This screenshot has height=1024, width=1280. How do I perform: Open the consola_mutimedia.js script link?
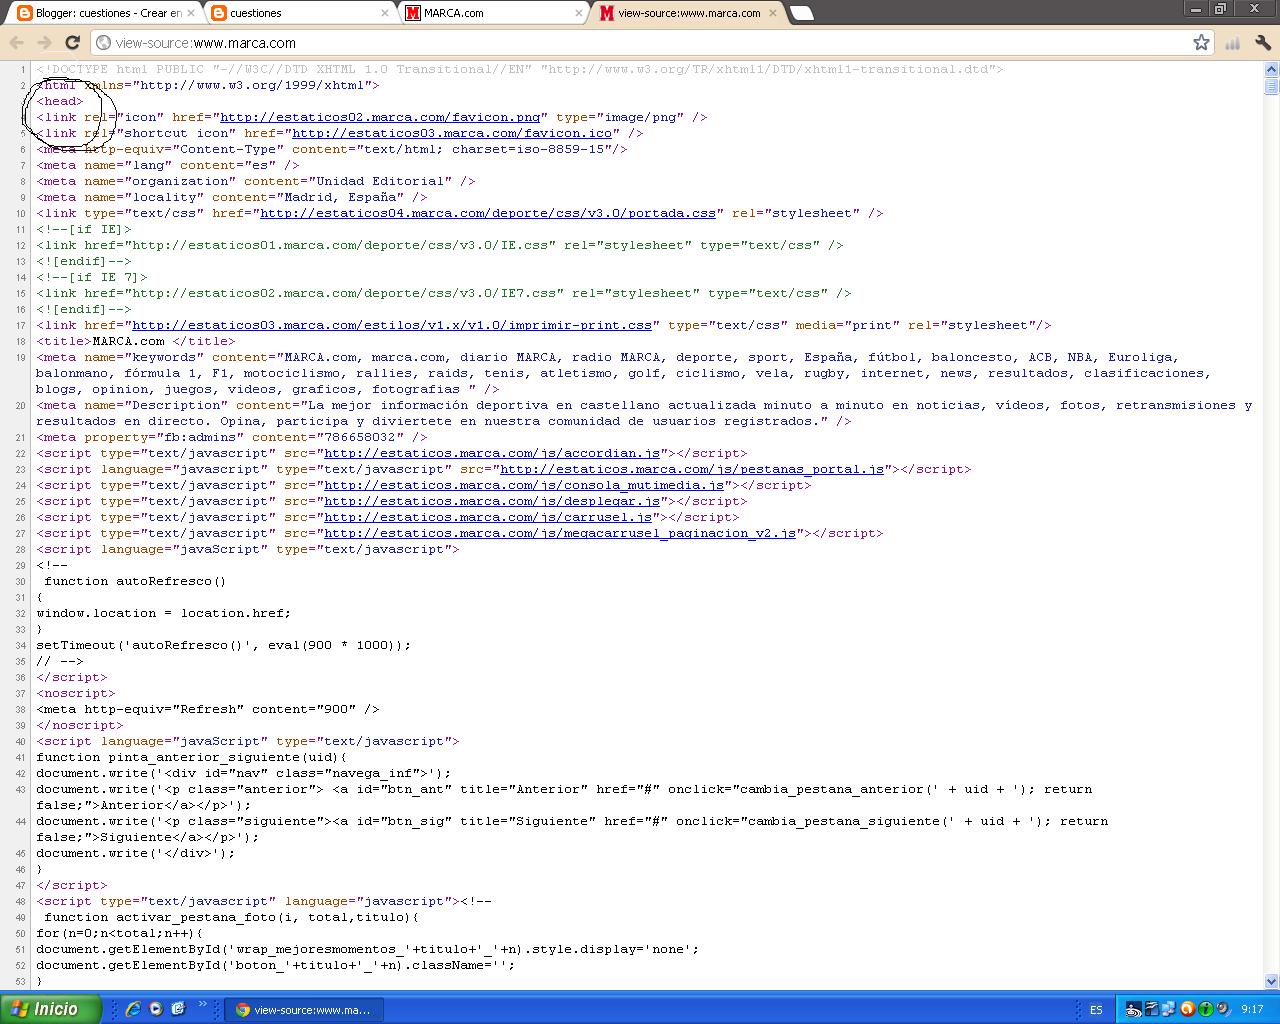(x=524, y=485)
